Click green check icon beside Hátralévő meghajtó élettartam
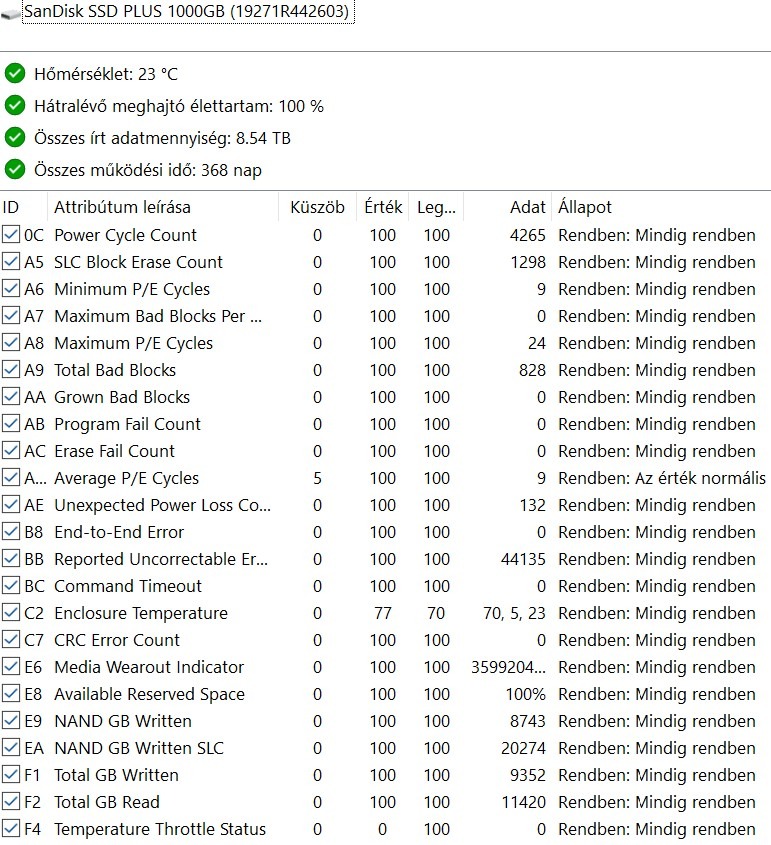771x845 pixels. 15,106
